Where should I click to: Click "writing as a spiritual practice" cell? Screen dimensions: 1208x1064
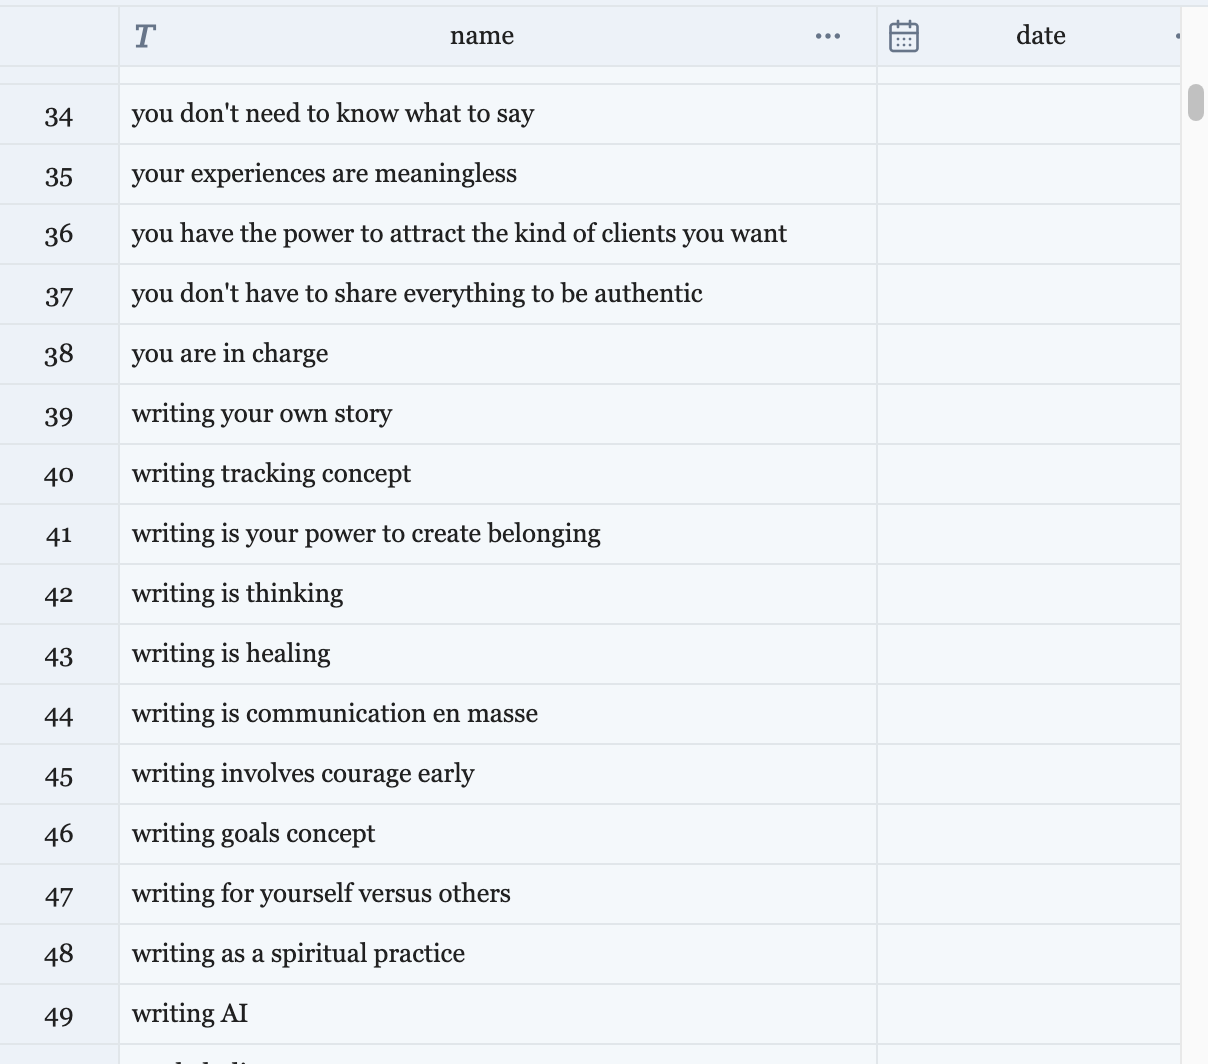pyautogui.click(x=298, y=954)
